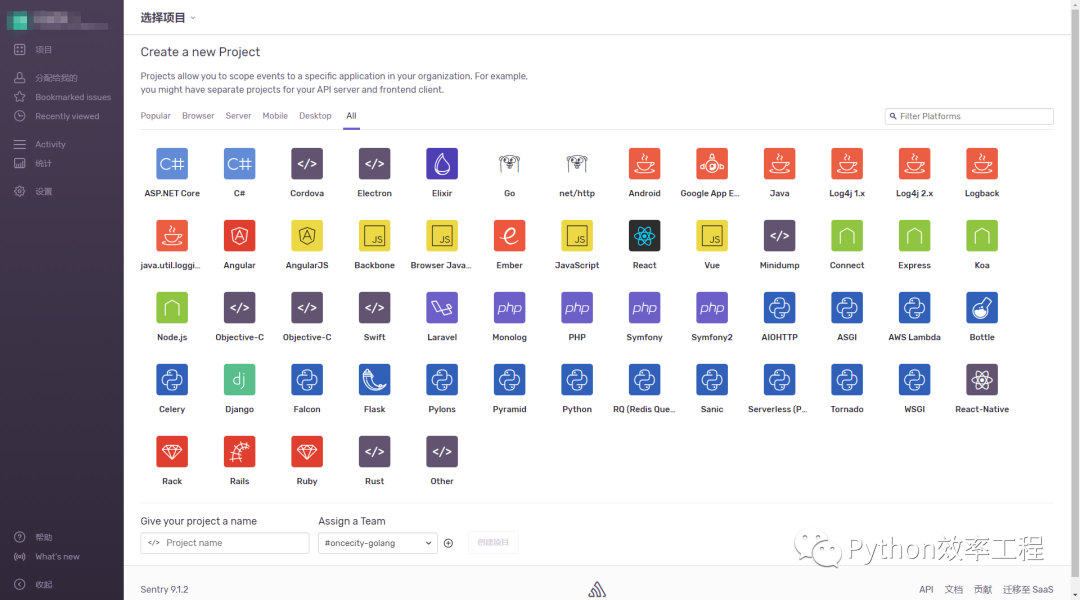Switch to the All platforms tab

pyautogui.click(x=351, y=116)
